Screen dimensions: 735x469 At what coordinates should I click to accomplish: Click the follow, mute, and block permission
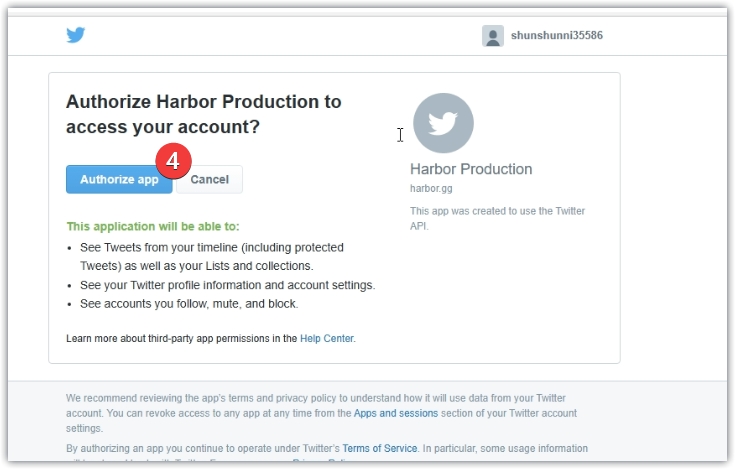click(x=189, y=304)
